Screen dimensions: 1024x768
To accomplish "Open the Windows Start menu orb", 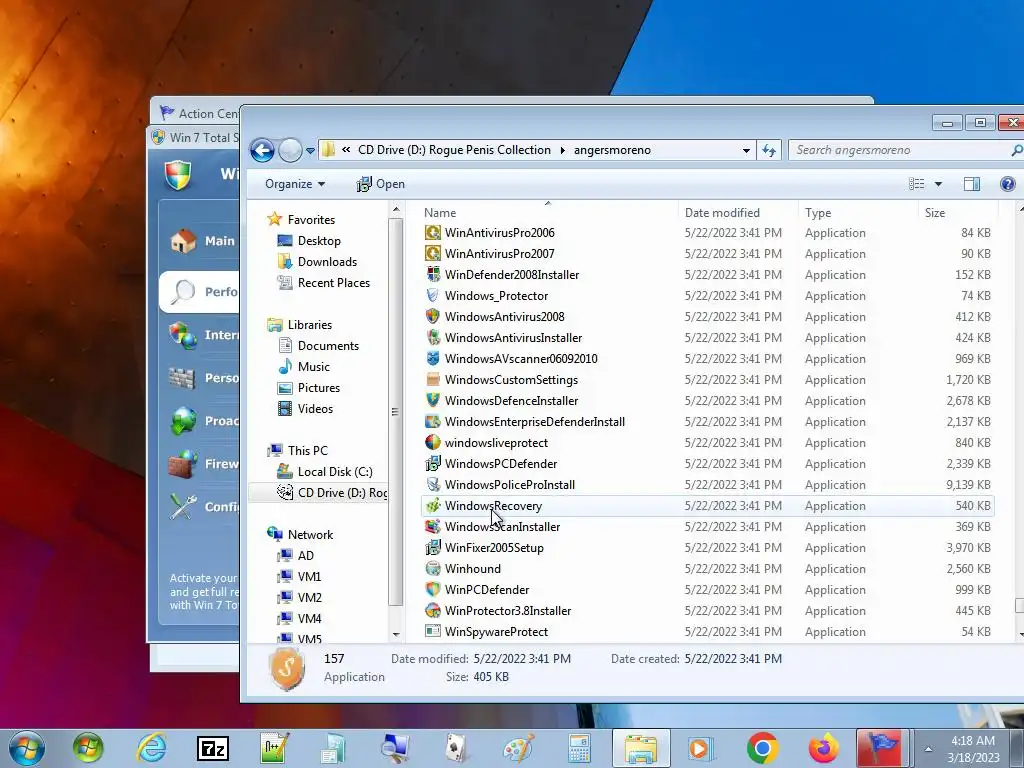I will (27, 748).
